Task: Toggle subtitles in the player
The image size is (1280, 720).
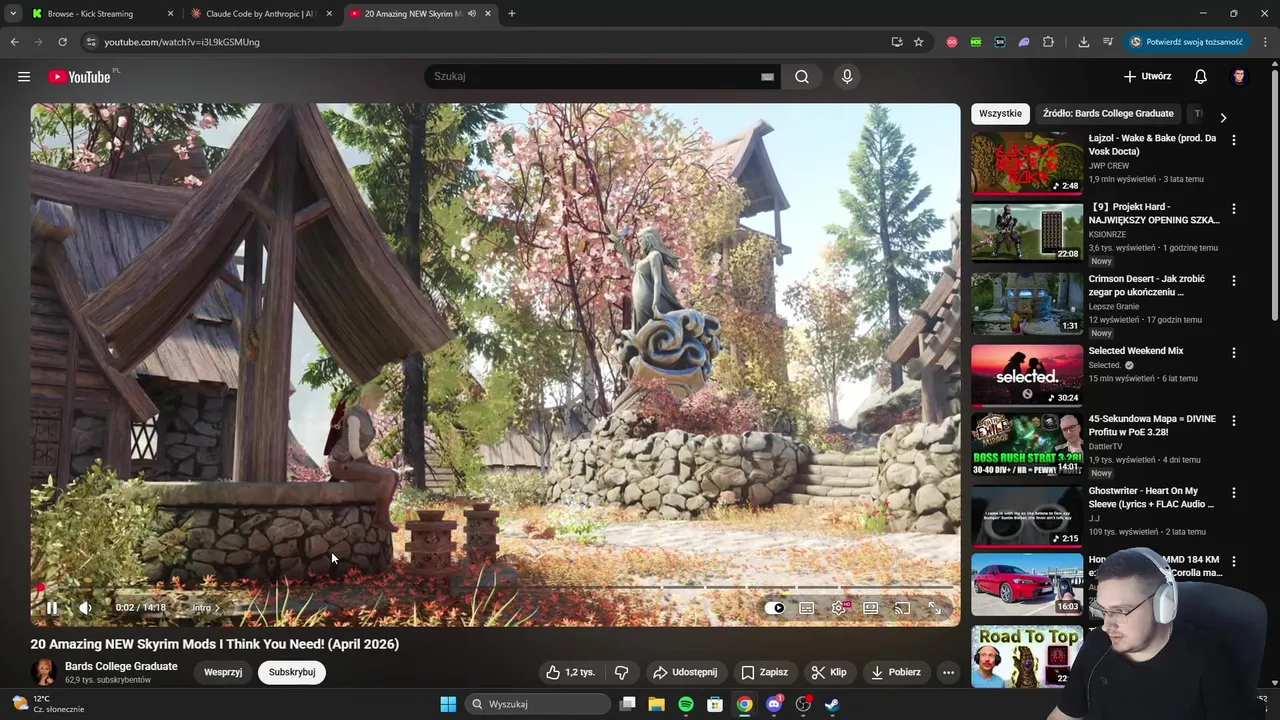Action: point(807,608)
